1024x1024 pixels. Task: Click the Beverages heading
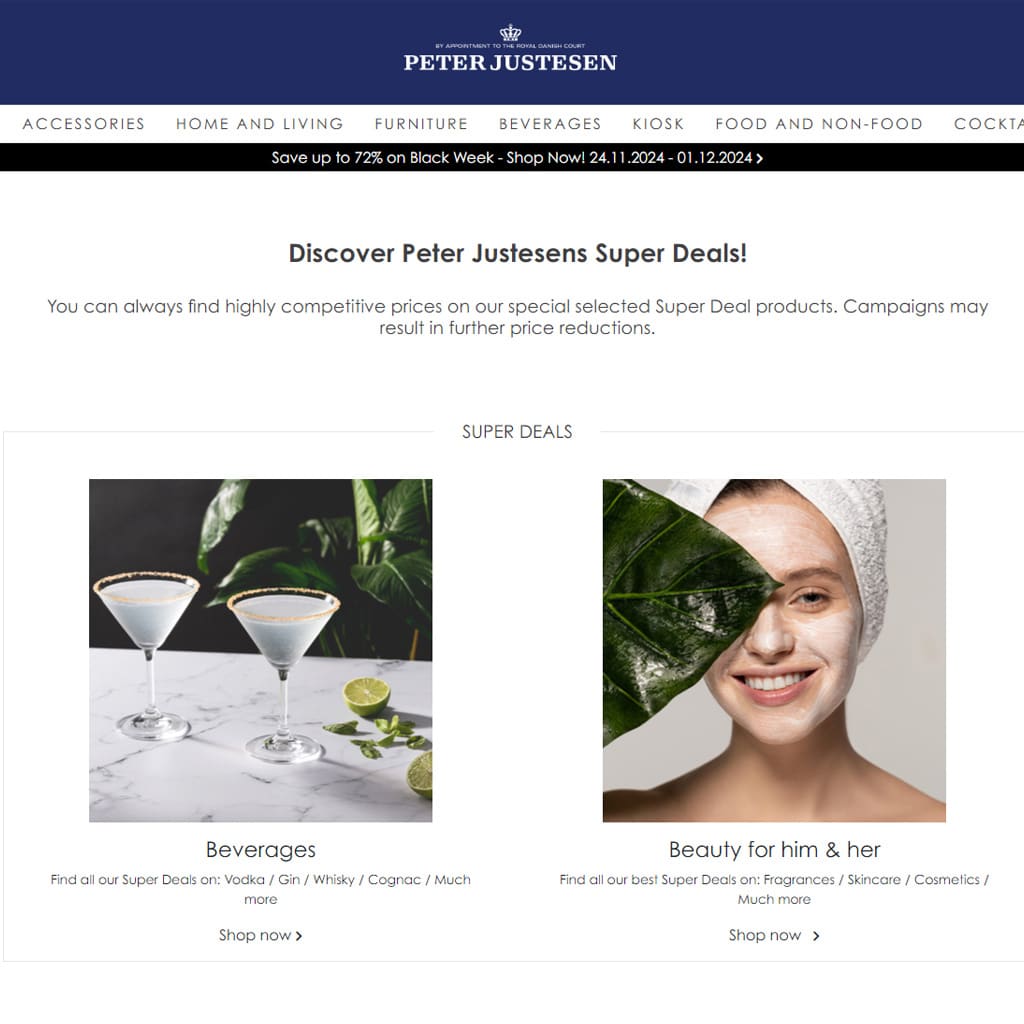(x=261, y=850)
